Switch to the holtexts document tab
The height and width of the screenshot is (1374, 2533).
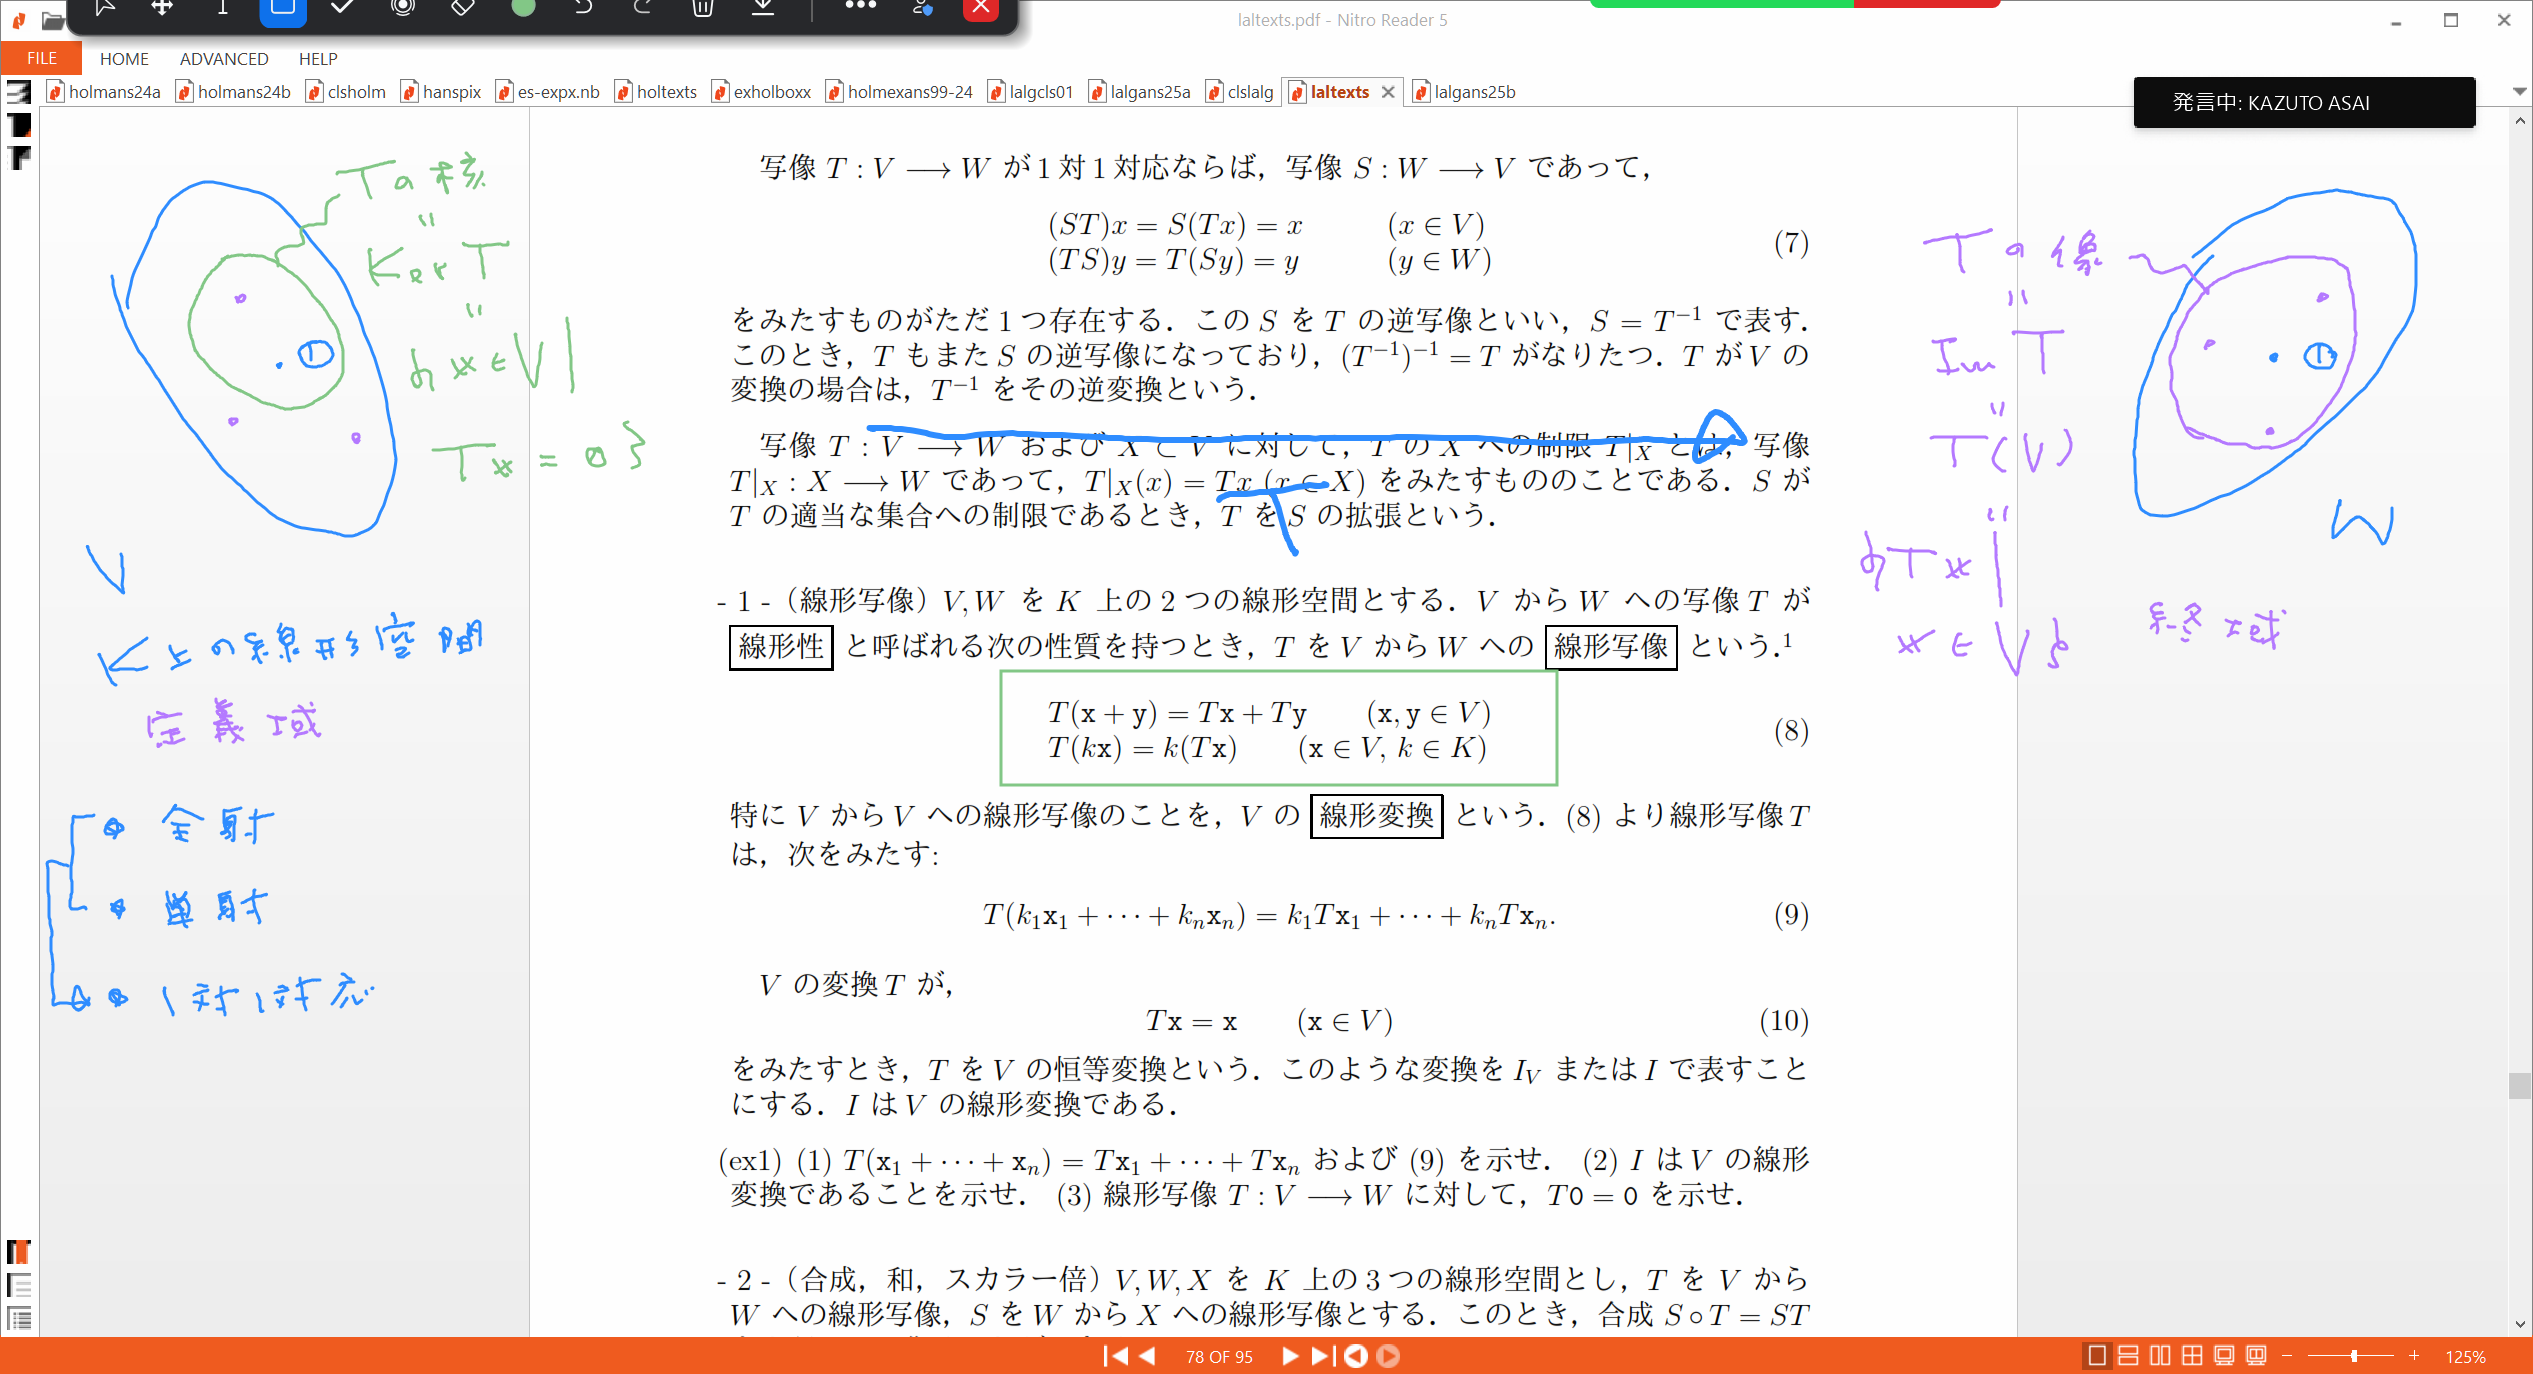pyautogui.click(x=656, y=92)
